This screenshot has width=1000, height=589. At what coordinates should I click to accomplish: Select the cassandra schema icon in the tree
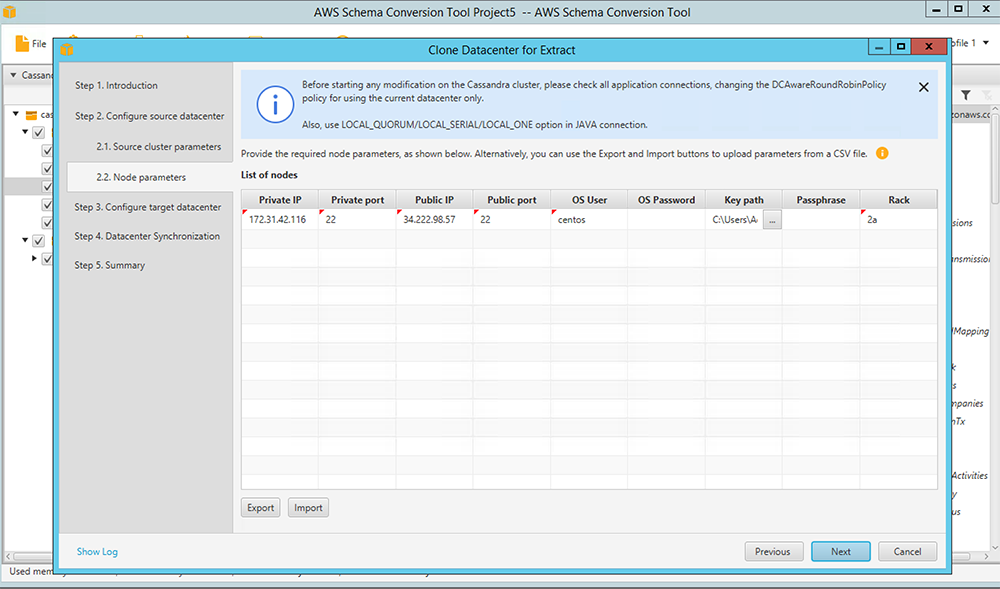click(x=32, y=116)
